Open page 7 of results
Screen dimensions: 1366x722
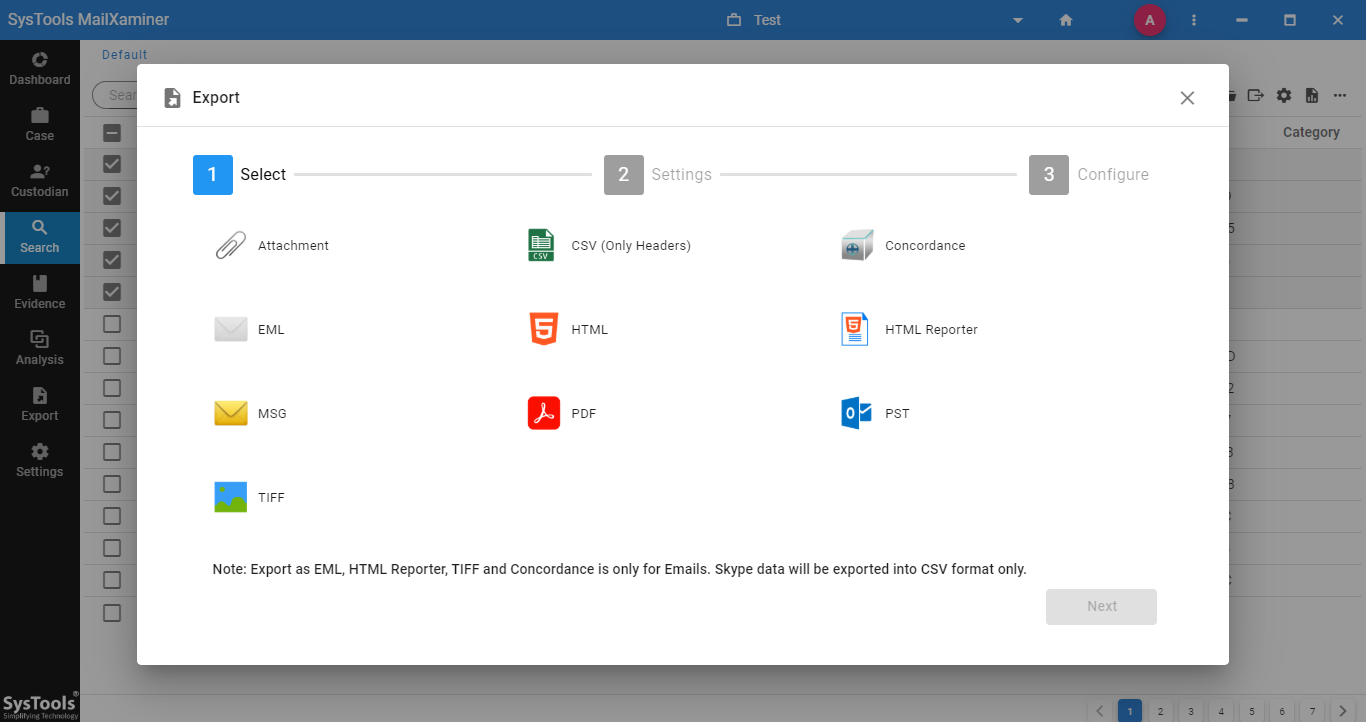point(1312,711)
